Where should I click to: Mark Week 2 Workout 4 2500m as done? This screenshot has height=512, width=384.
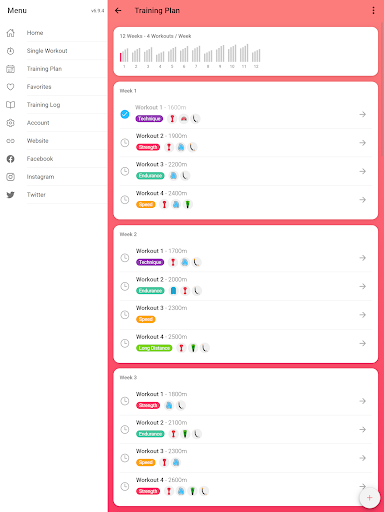125,343
